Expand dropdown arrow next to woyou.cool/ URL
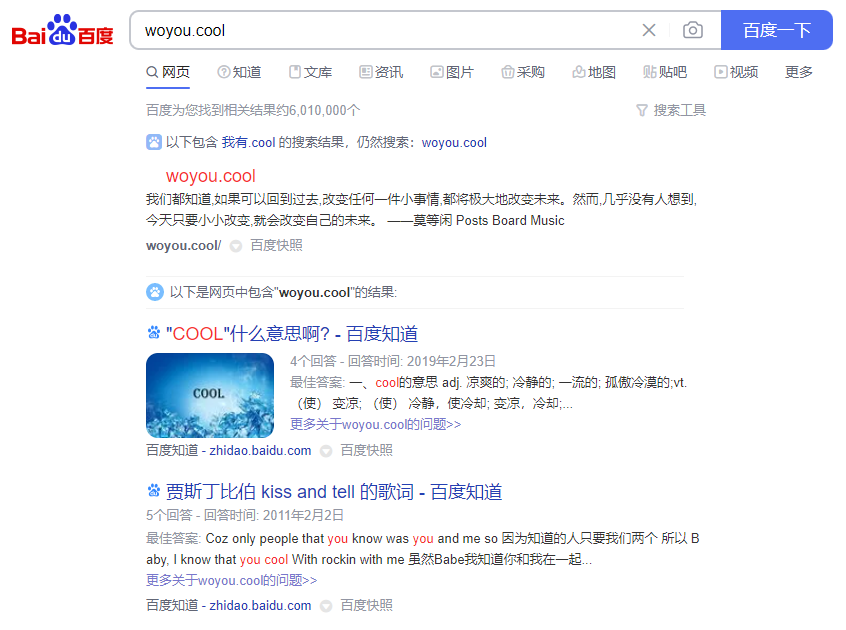This screenshot has width=846, height=630. click(x=236, y=246)
